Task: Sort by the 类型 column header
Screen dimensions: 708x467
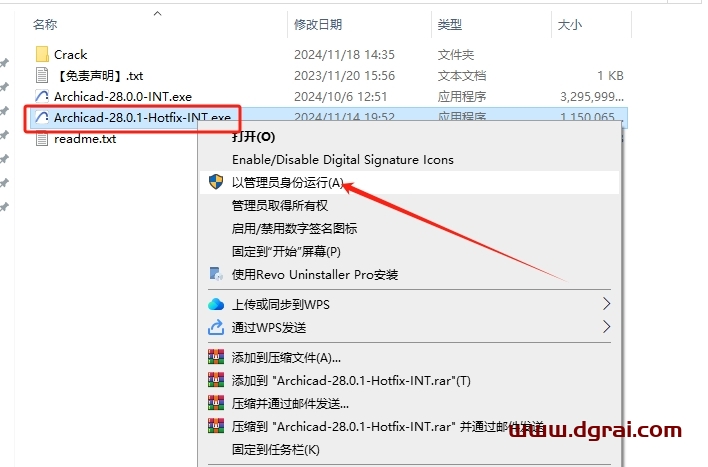Action: click(449, 24)
